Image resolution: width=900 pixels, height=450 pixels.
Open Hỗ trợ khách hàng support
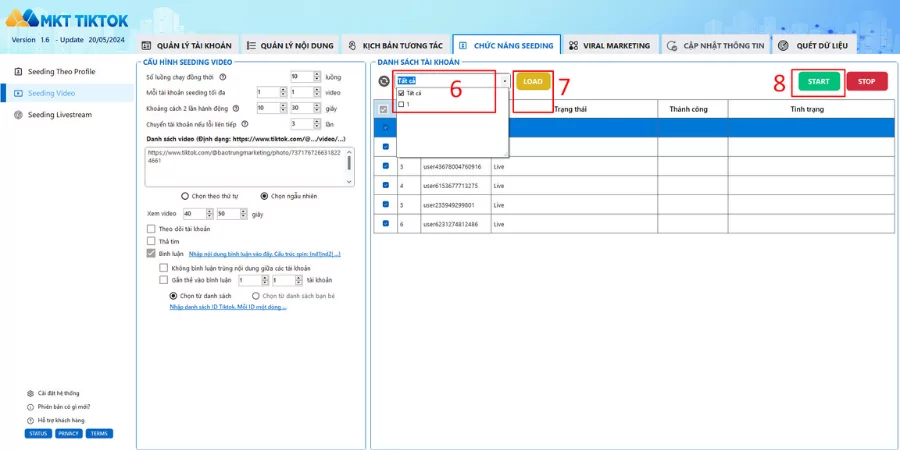point(30,420)
